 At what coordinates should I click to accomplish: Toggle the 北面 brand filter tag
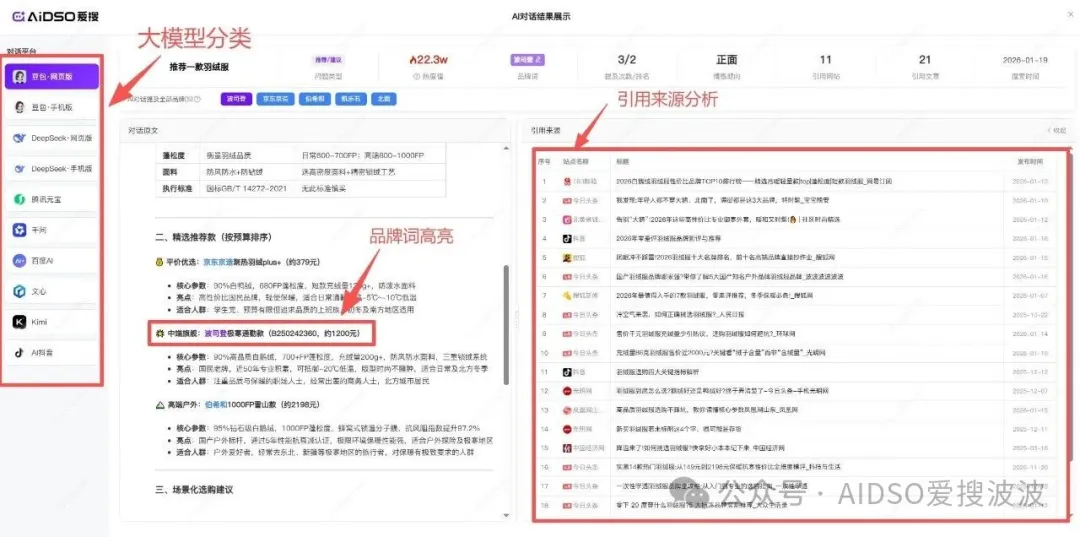click(383, 99)
